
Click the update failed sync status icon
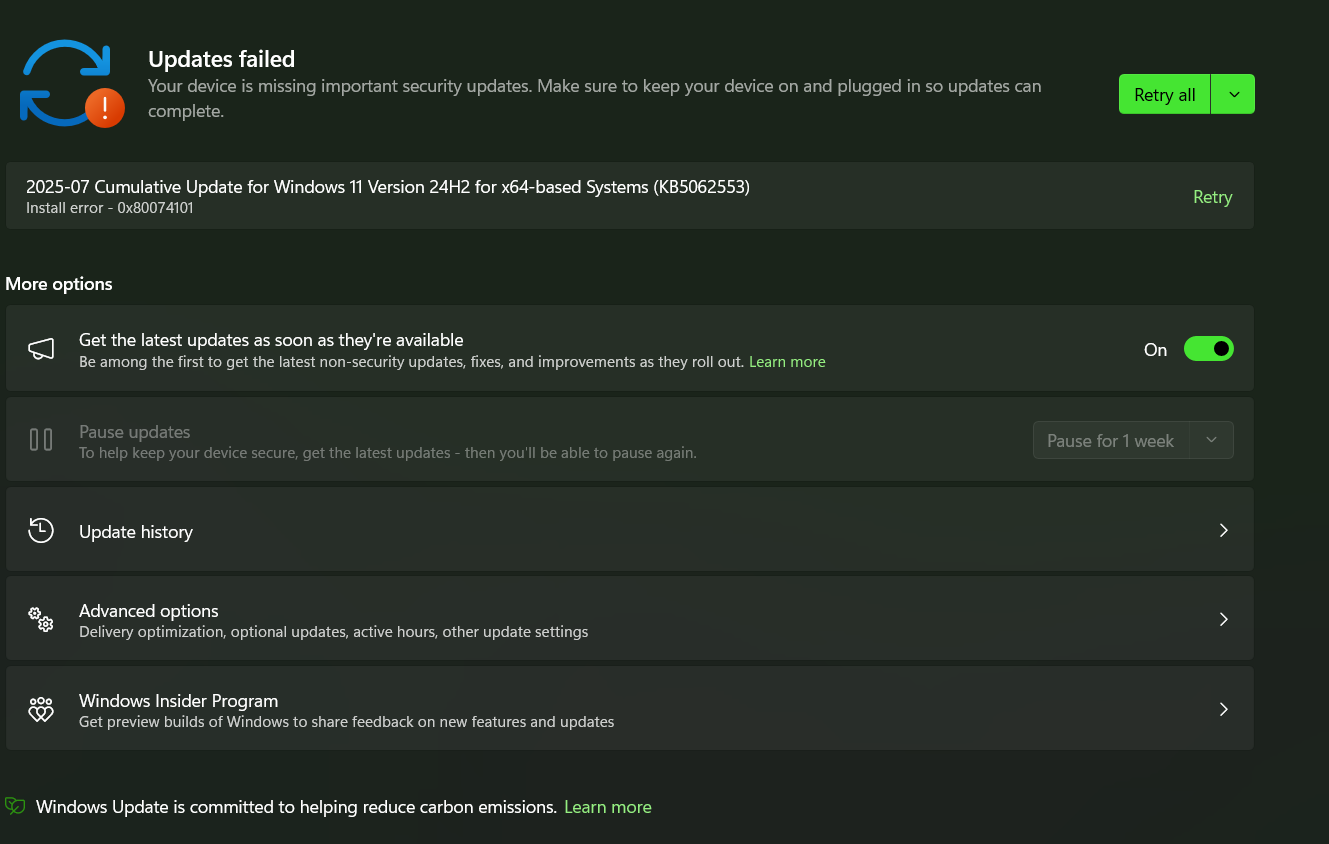(x=70, y=84)
